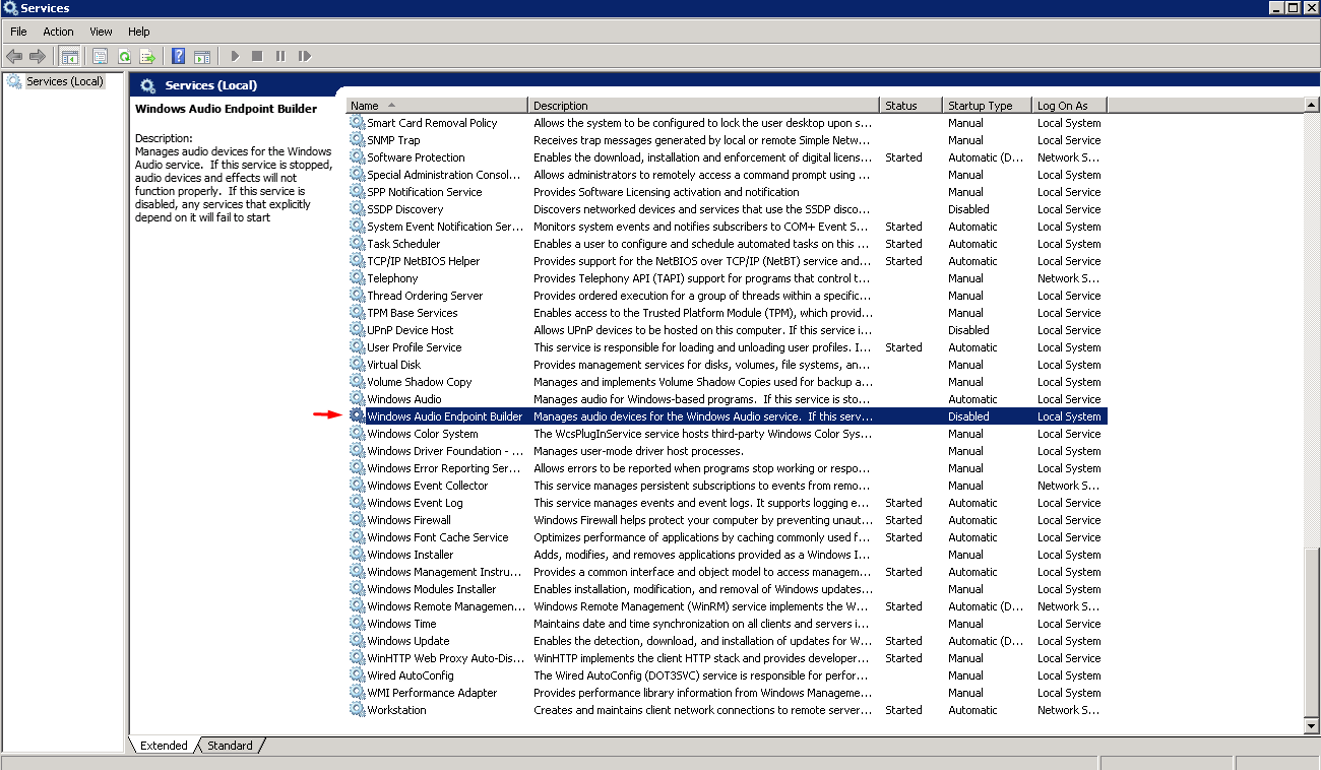Sort by the Startup Type column header
Screen dimensions: 1321x770
[985, 105]
